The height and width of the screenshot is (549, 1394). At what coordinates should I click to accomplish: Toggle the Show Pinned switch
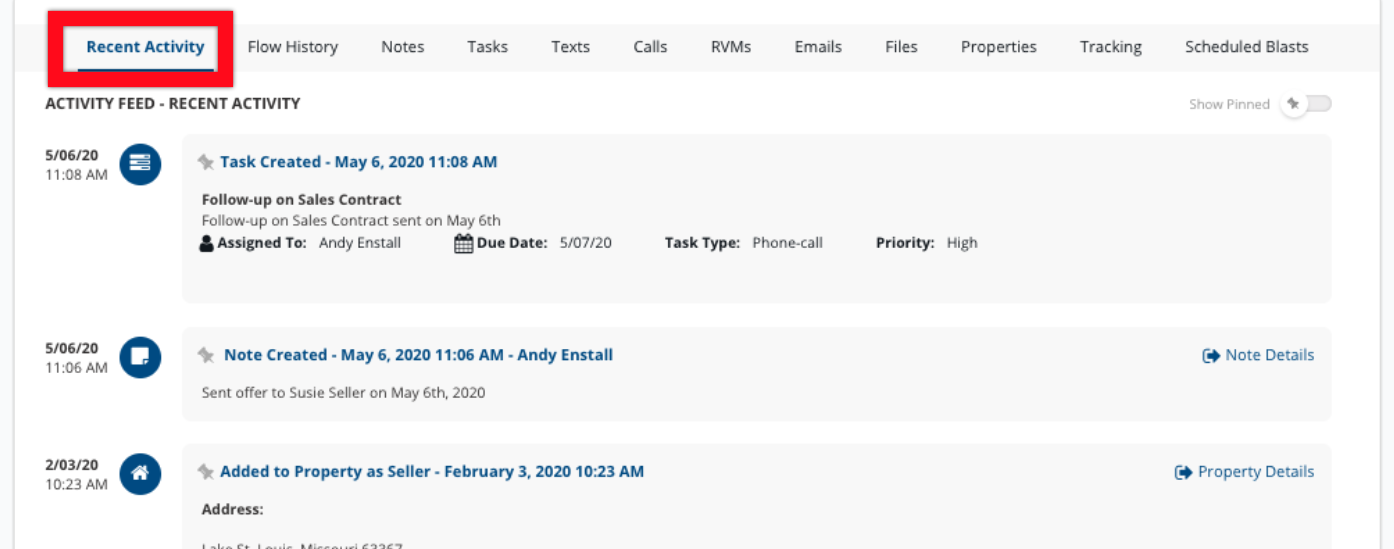pos(1307,104)
